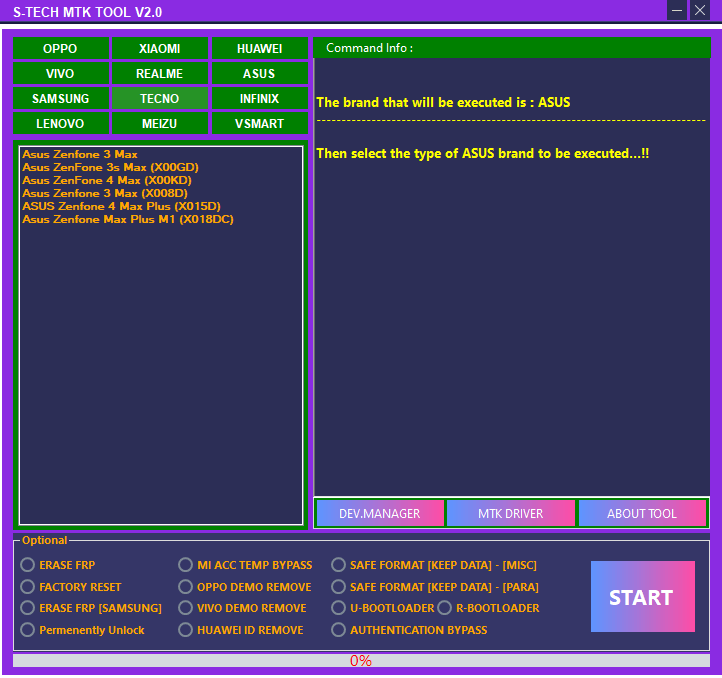Image resolution: width=722 pixels, height=678 pixels.
Task: Select Asus ZenFone 3s Max (X00GD)
Action: coord(111,167)
